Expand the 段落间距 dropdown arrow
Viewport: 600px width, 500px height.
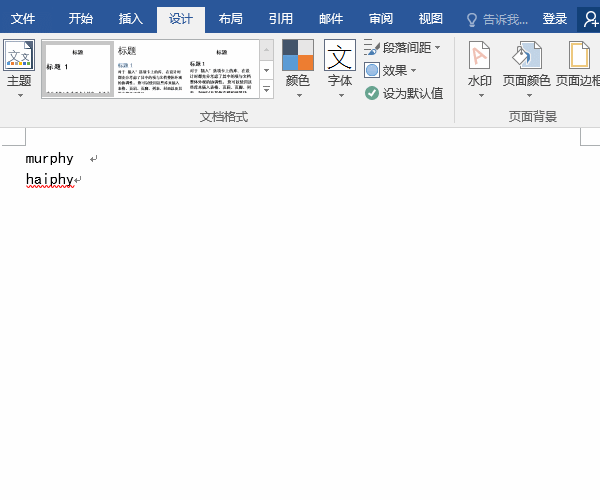437,47
